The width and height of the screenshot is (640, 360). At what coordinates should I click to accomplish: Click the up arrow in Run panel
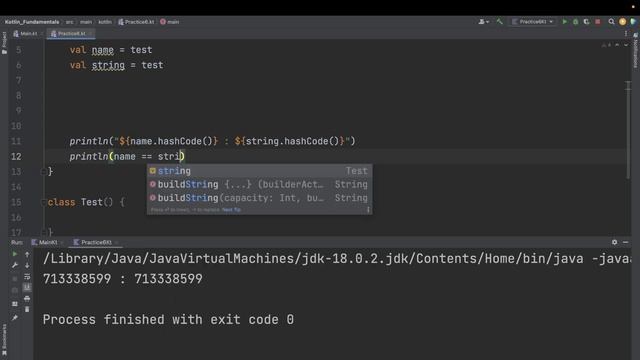27,254
